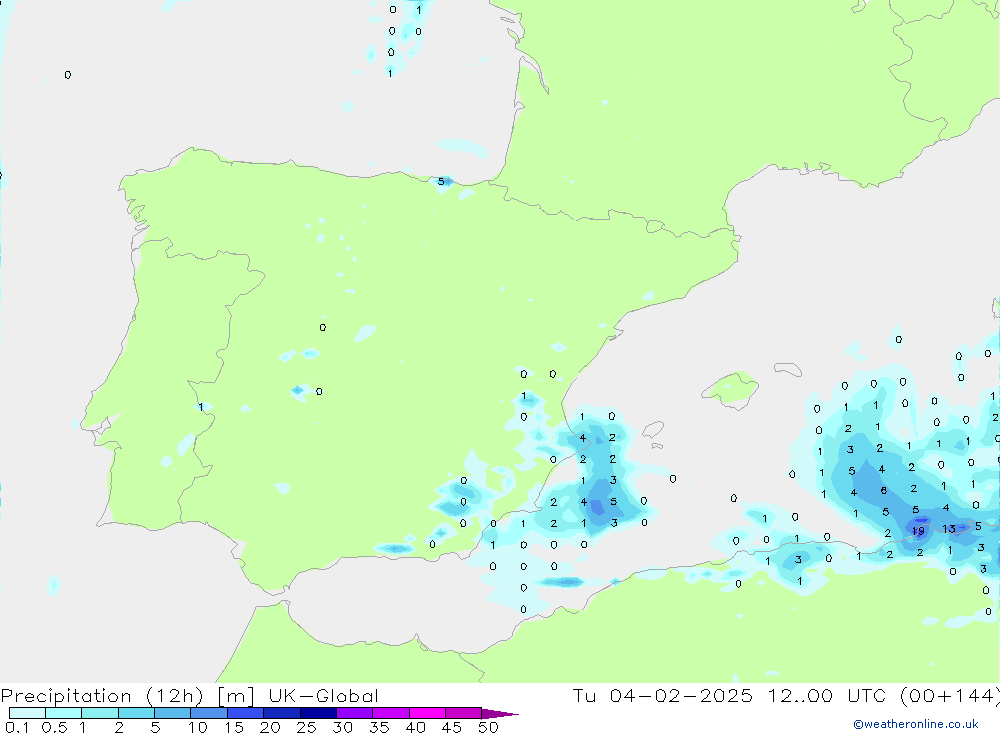Click the legend label '50'

tap(488, 727)
